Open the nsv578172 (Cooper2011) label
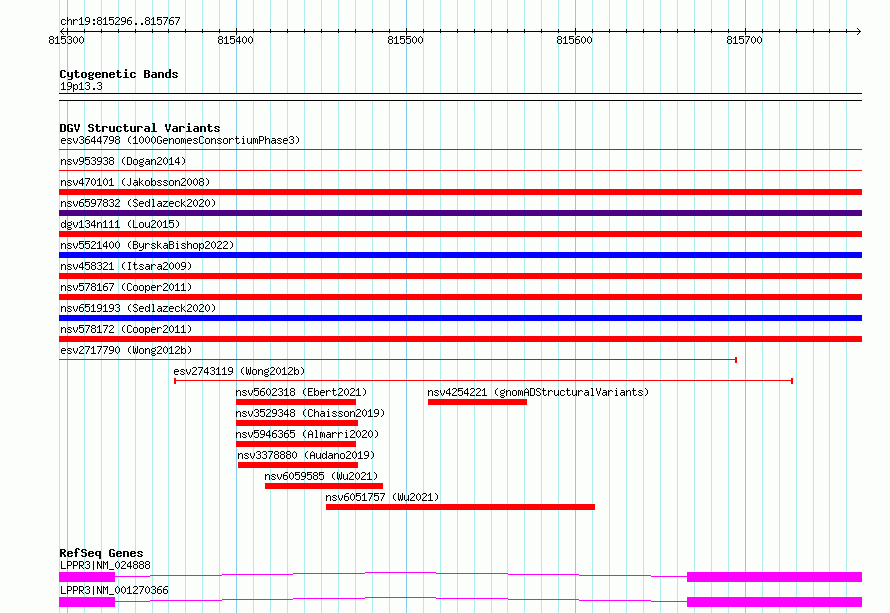The height and width of the screenshot is (613, 890). pyautogui.click(x=126, y=329)
